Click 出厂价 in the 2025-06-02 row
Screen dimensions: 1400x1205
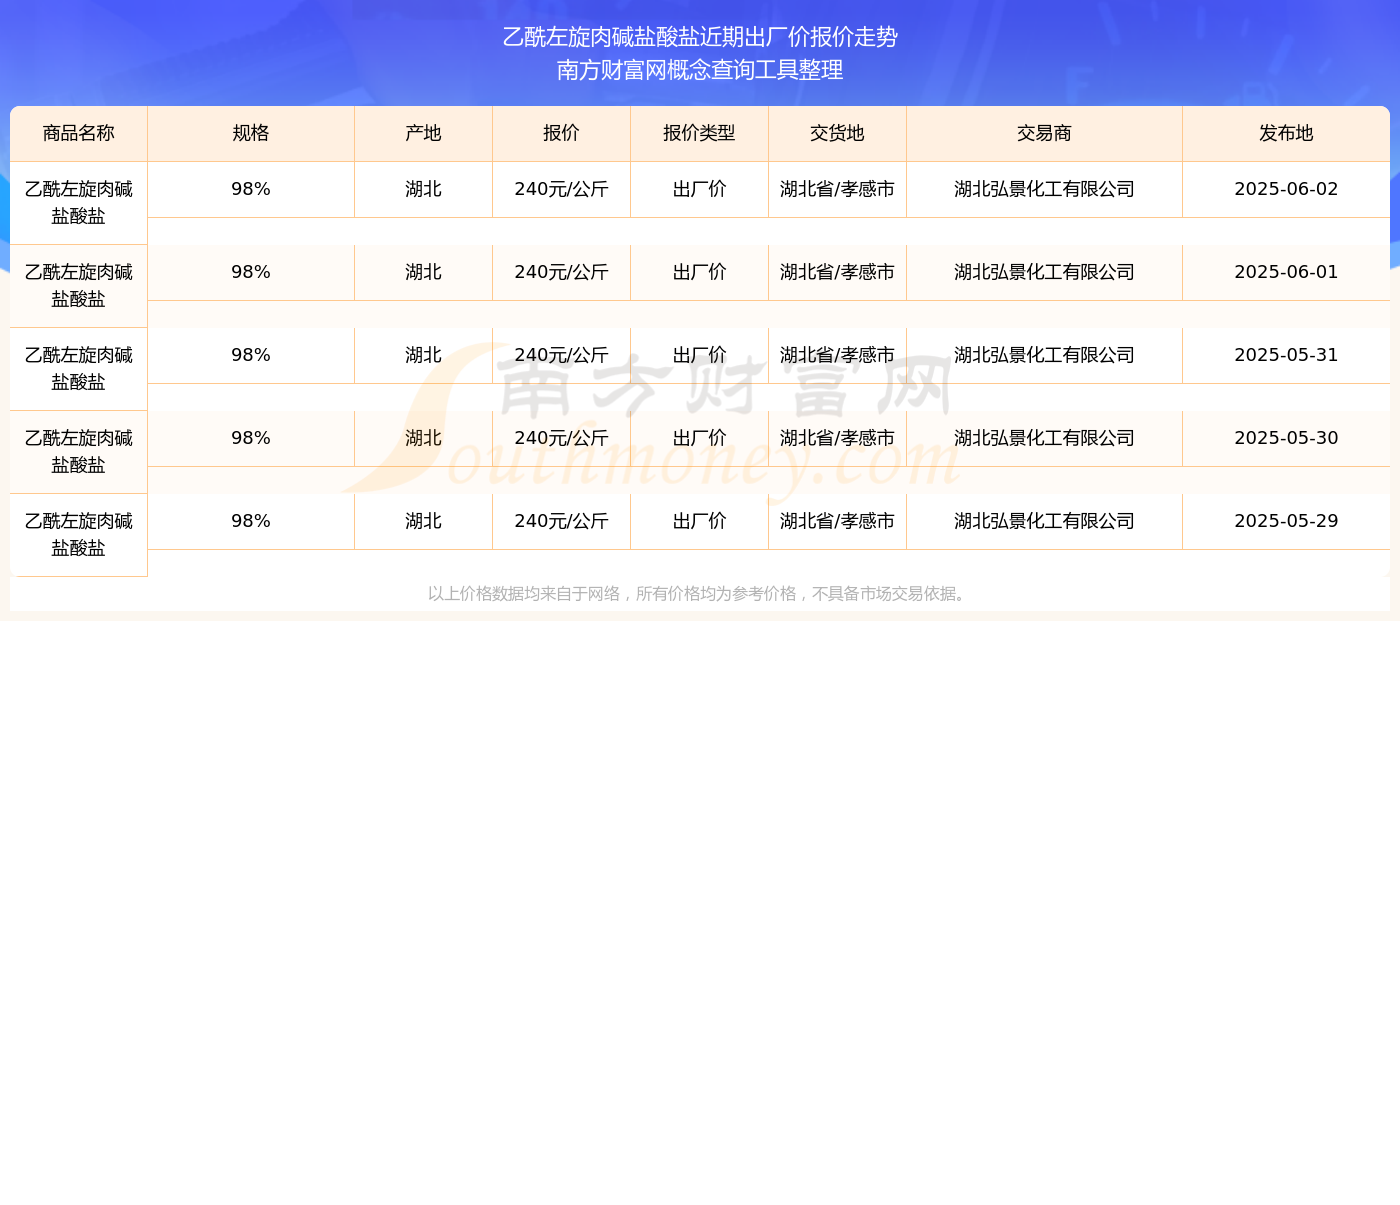(700, 189)
